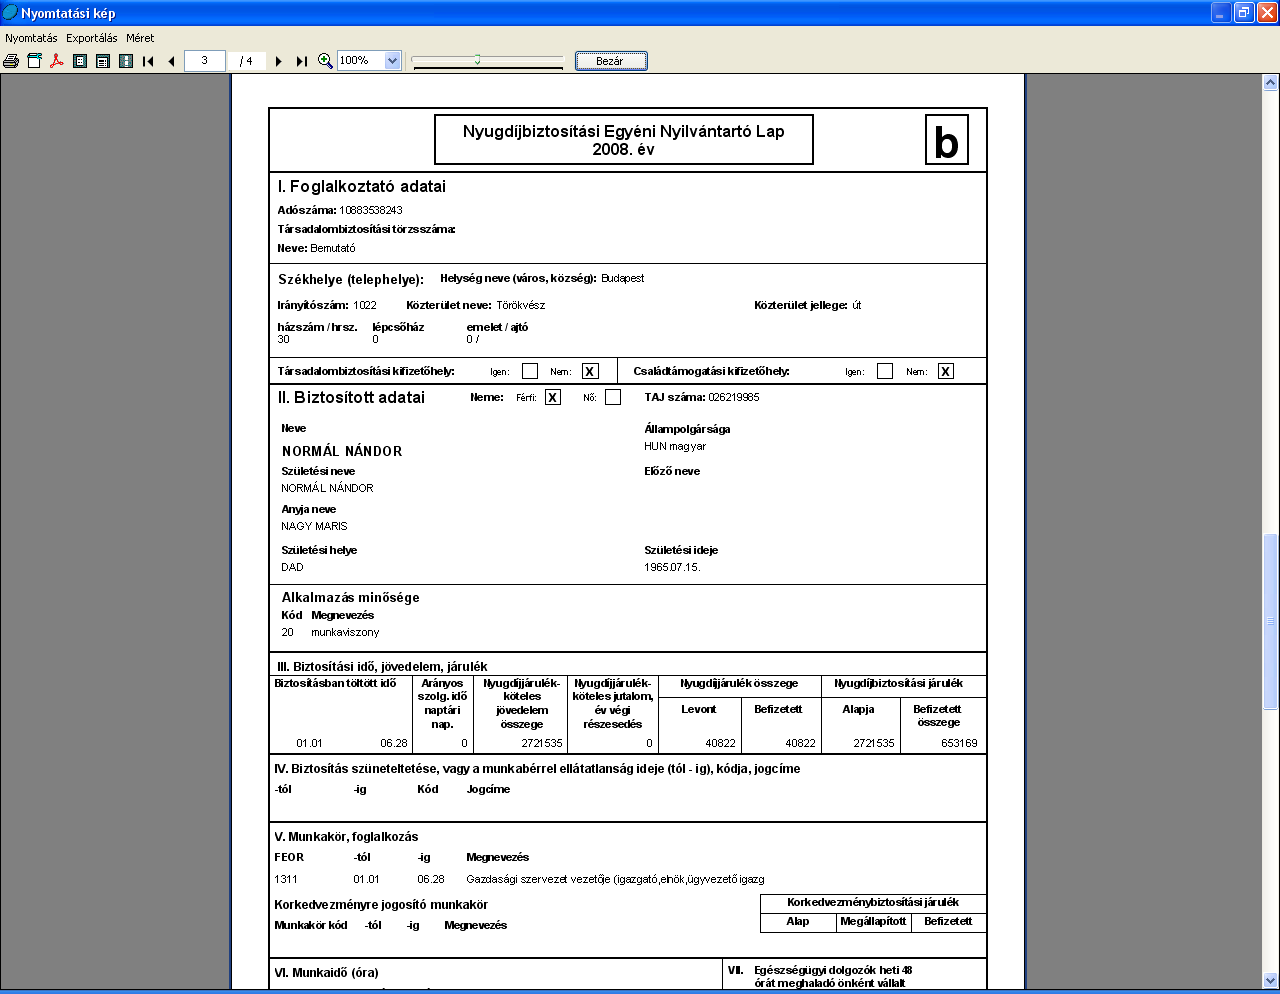Click birth date 1965.07.15.
The height and width of the screenshot is (994, 1280).
coord(672,567)
